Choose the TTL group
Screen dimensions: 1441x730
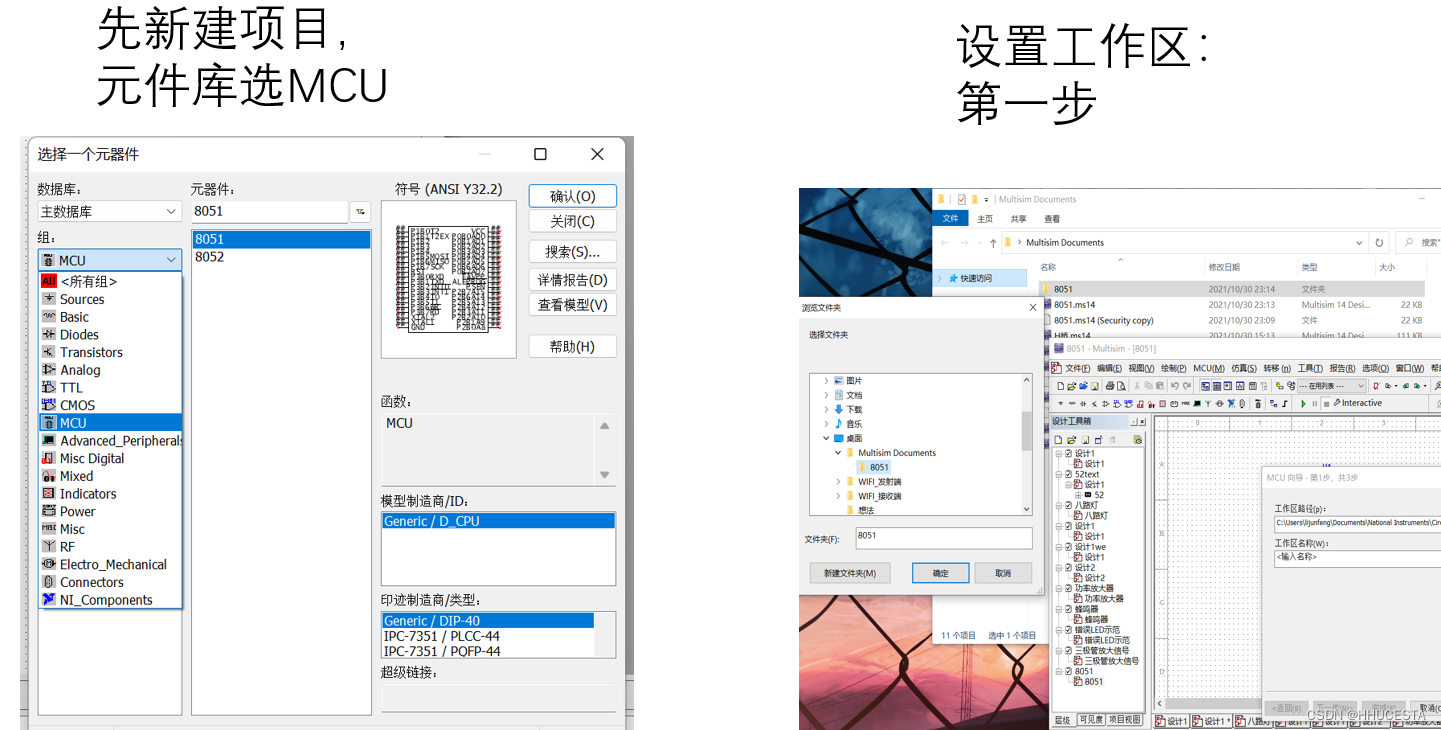pos(110,388)
